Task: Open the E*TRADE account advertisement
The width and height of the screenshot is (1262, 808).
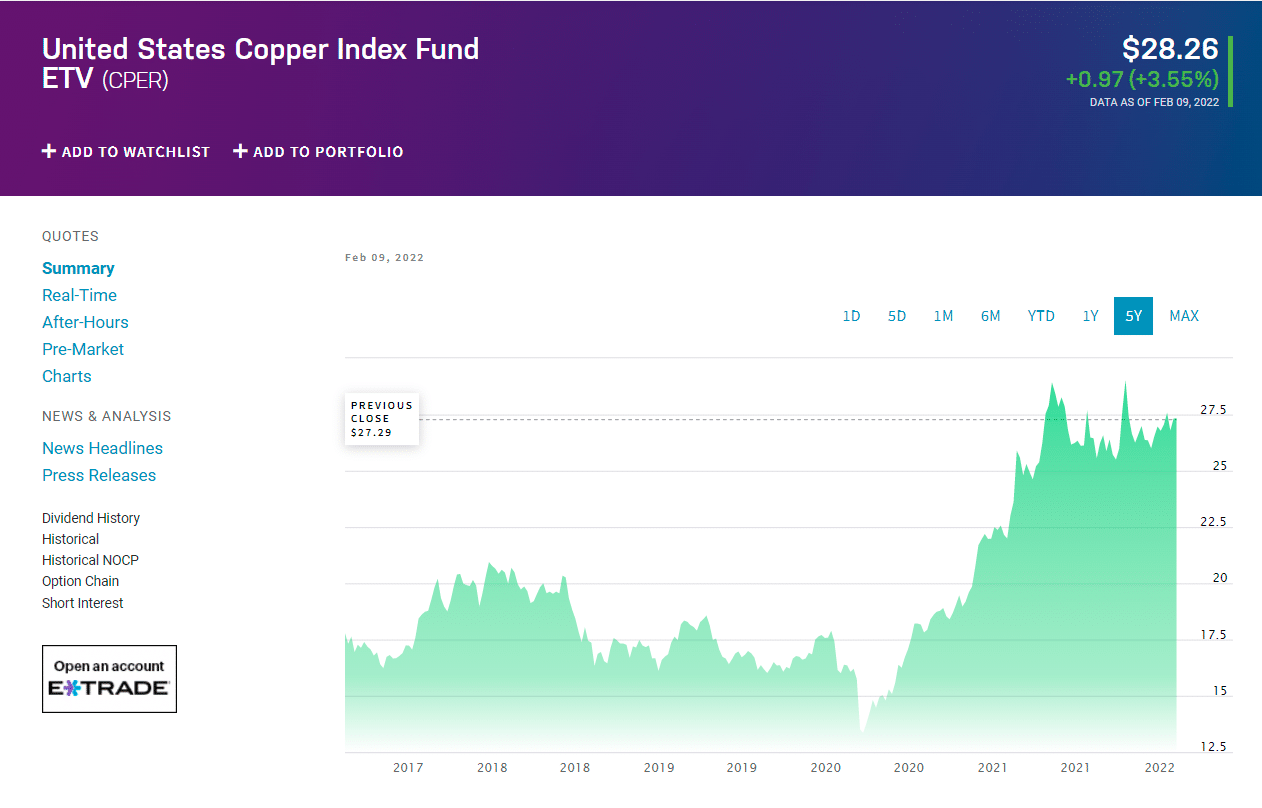Action: pos(109,679)
